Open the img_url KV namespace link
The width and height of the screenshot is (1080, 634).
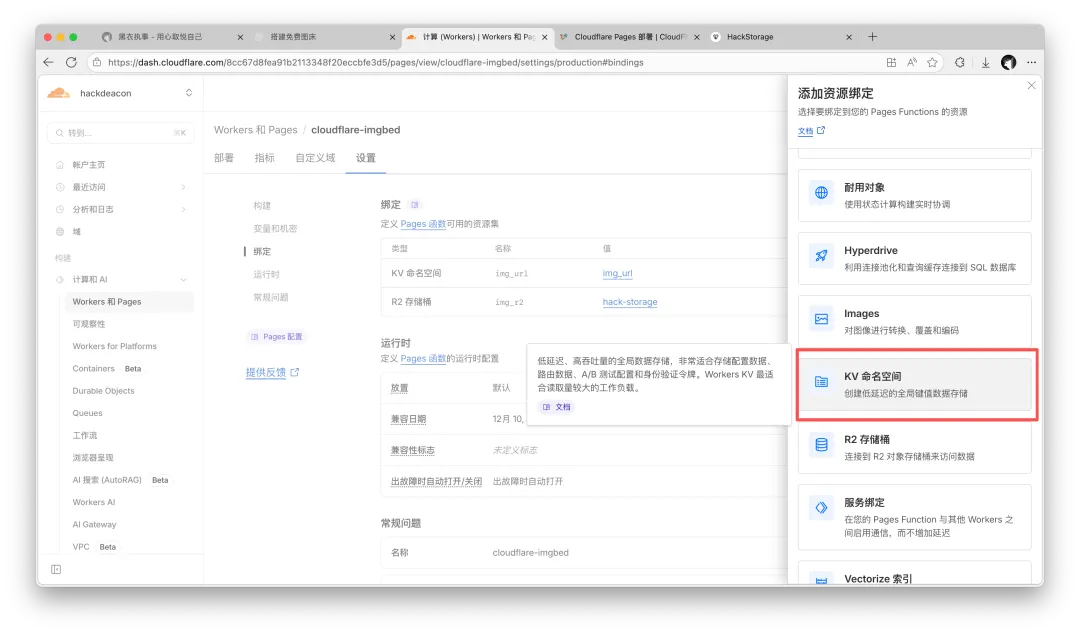pos(617,273)
